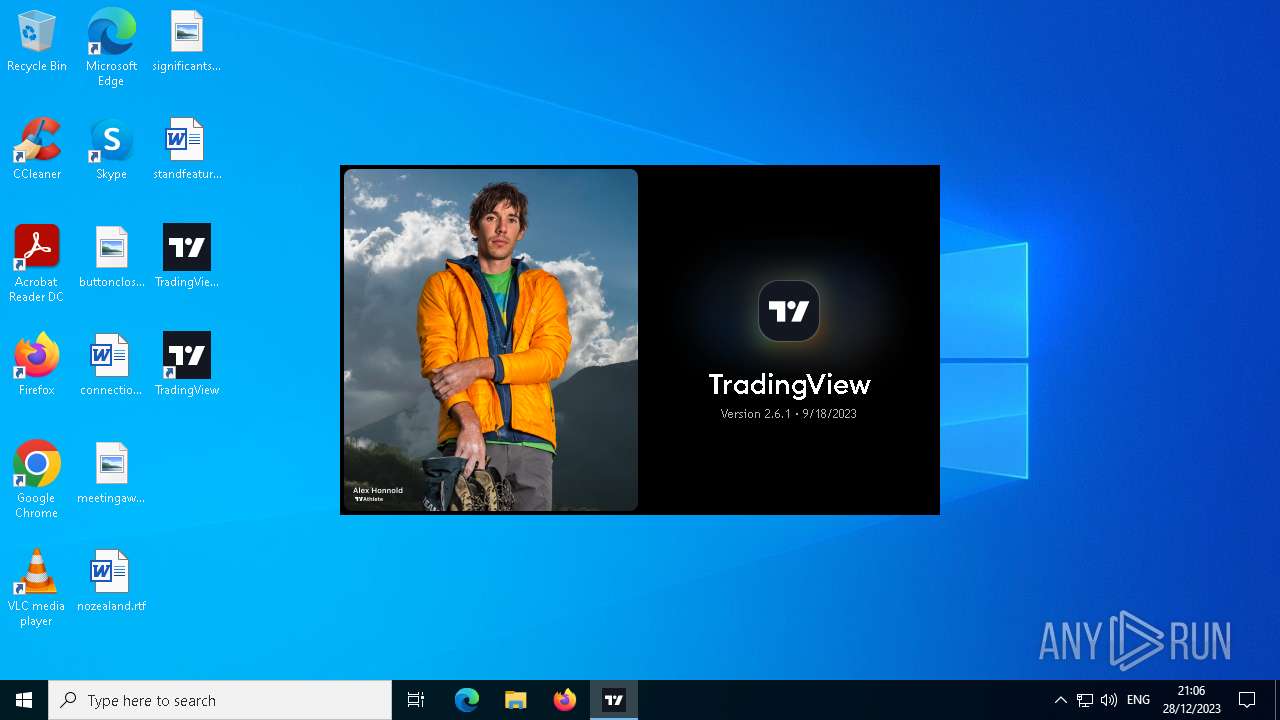Click the TradingView logo on splash screen
Screen dimensions: 1280x720
pos(789,311)
